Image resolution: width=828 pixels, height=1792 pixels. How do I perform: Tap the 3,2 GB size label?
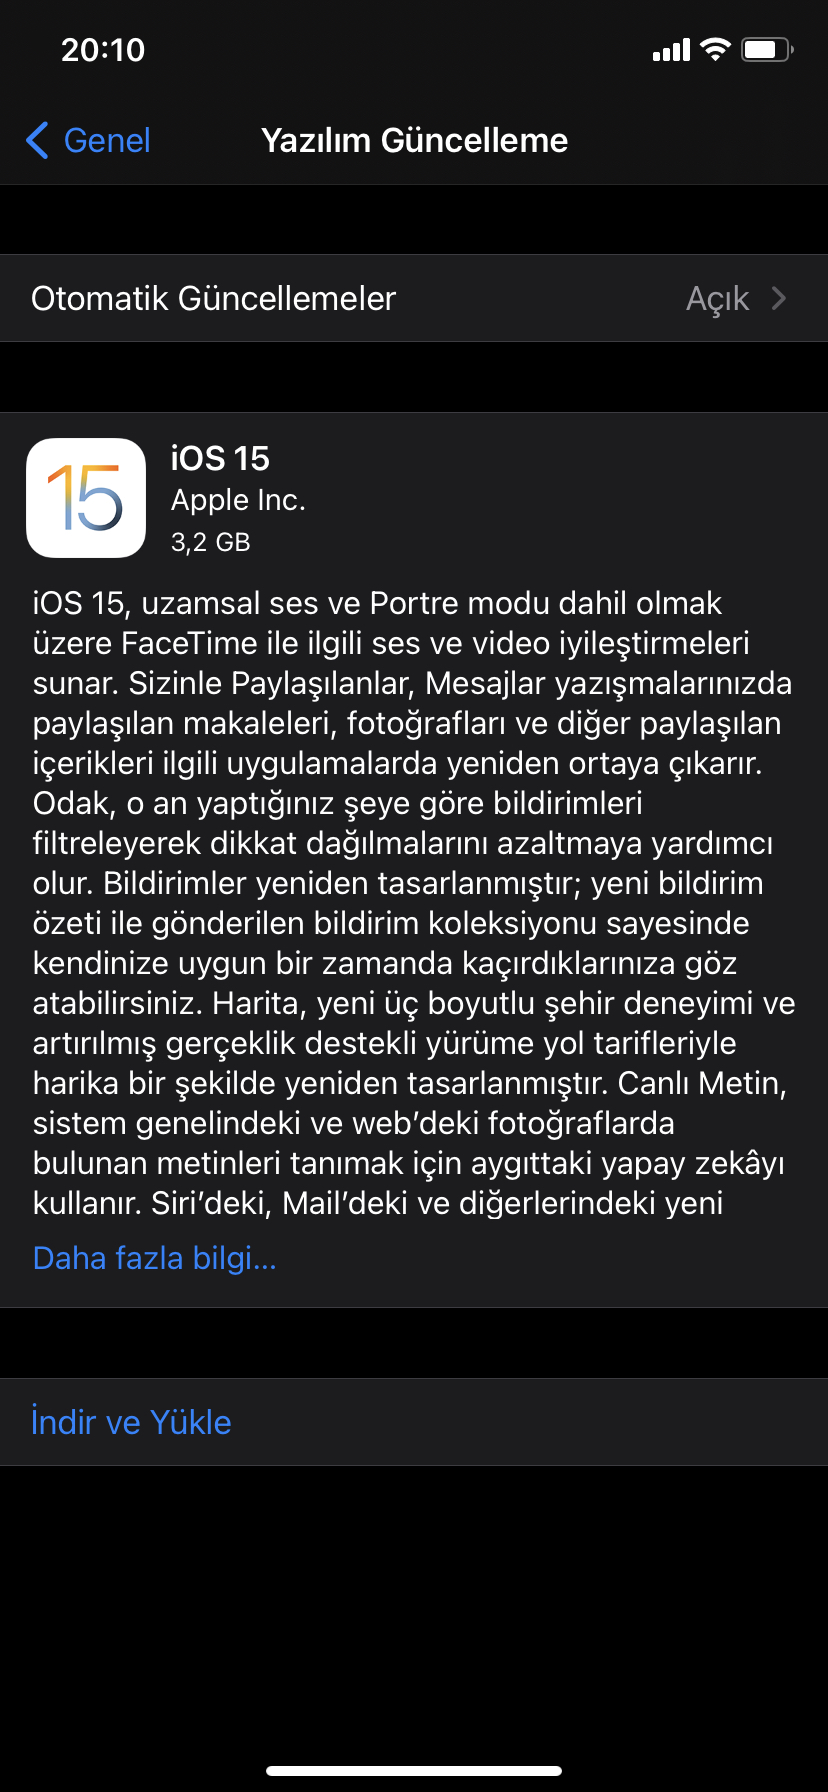click(211, 542)
